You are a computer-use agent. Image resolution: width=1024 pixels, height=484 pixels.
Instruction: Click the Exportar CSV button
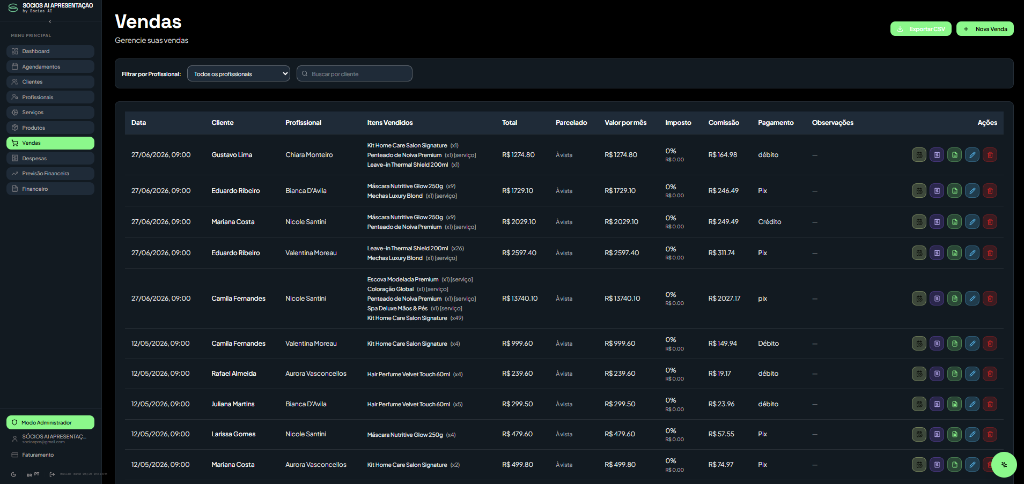[921, 29]
